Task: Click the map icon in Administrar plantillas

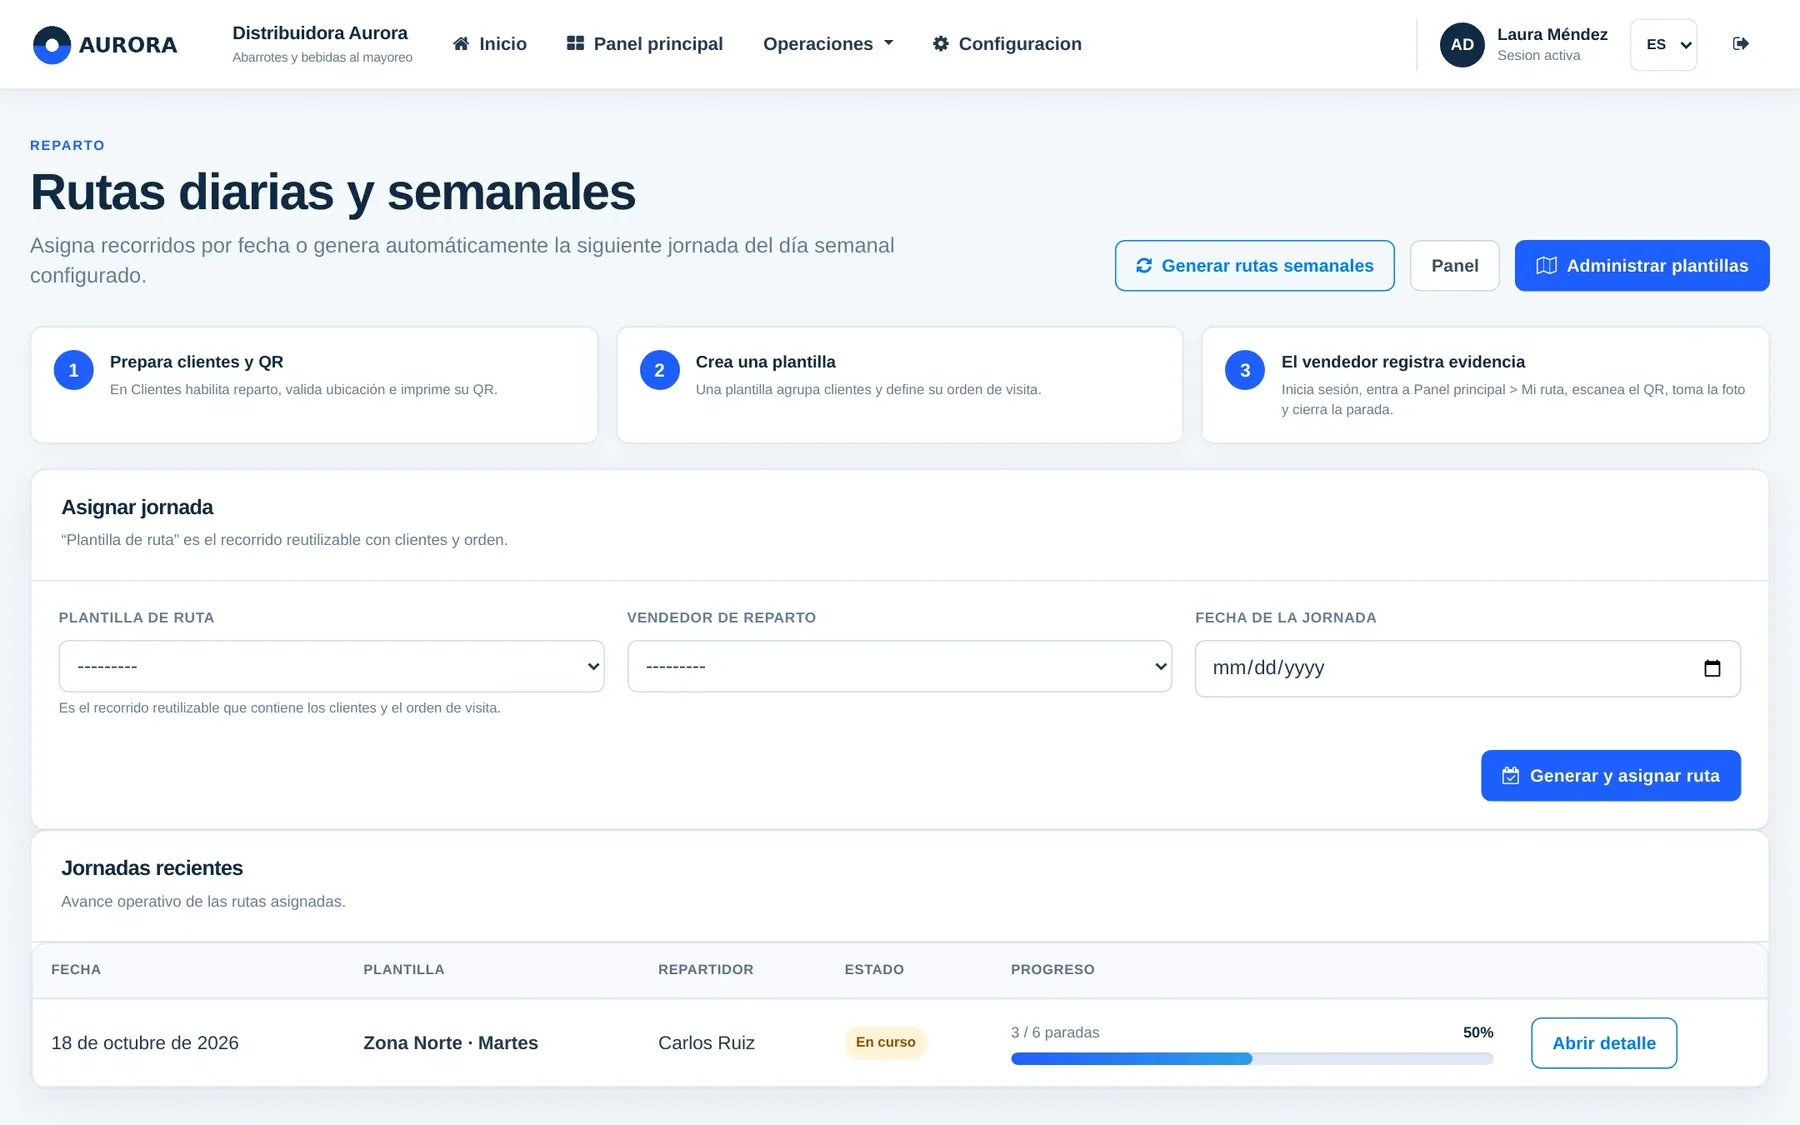Action: point(1546,266)
